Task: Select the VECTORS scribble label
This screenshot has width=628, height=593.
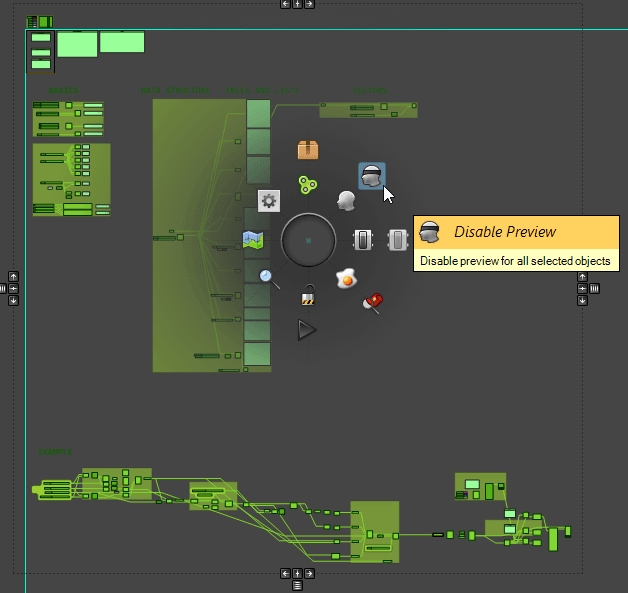Action: (370, 90)
